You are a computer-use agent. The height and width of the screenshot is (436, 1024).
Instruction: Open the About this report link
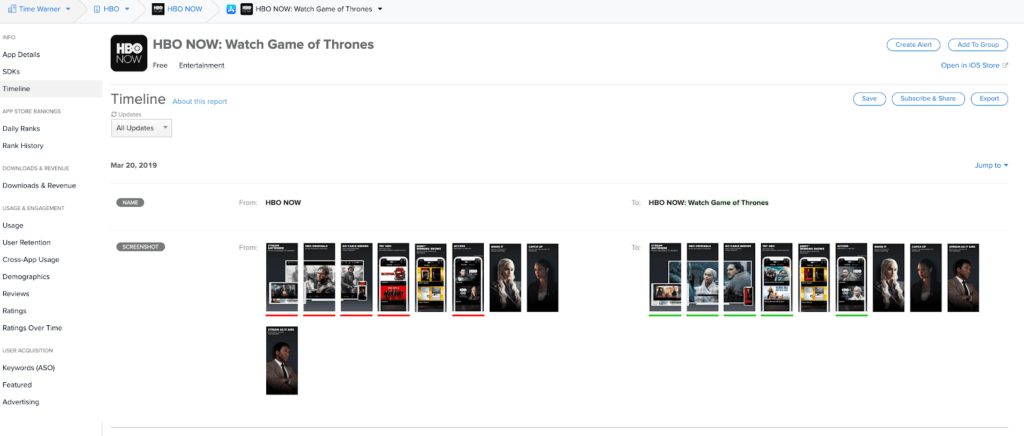[x=199, y=101]
